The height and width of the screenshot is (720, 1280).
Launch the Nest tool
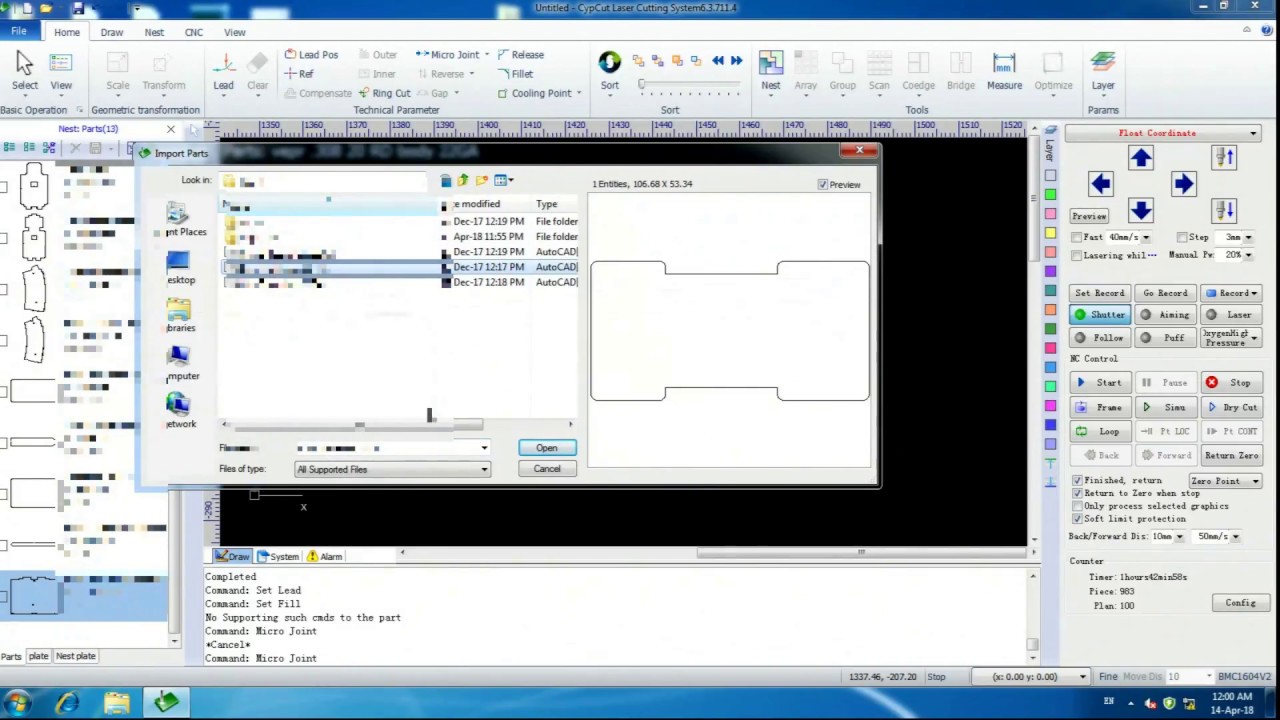[x=771, y=71]
